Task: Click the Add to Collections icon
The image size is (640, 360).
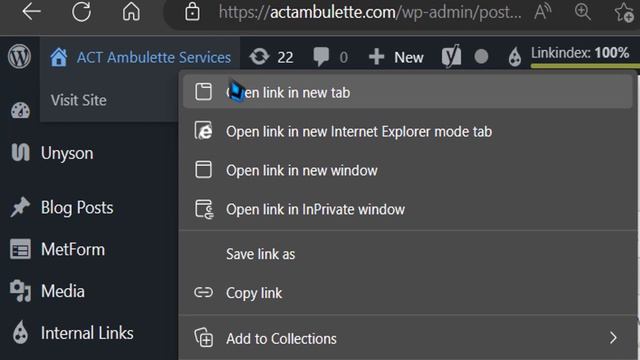Action: (204, 338)
